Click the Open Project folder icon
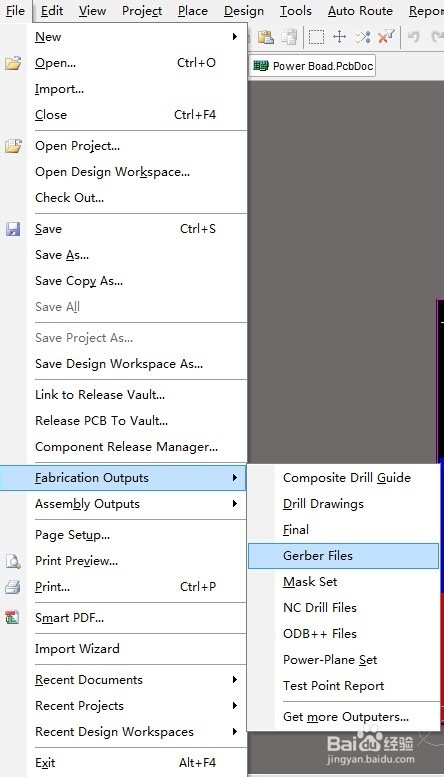The width and height of the screenshot is (444, 777). pos(13,146)
